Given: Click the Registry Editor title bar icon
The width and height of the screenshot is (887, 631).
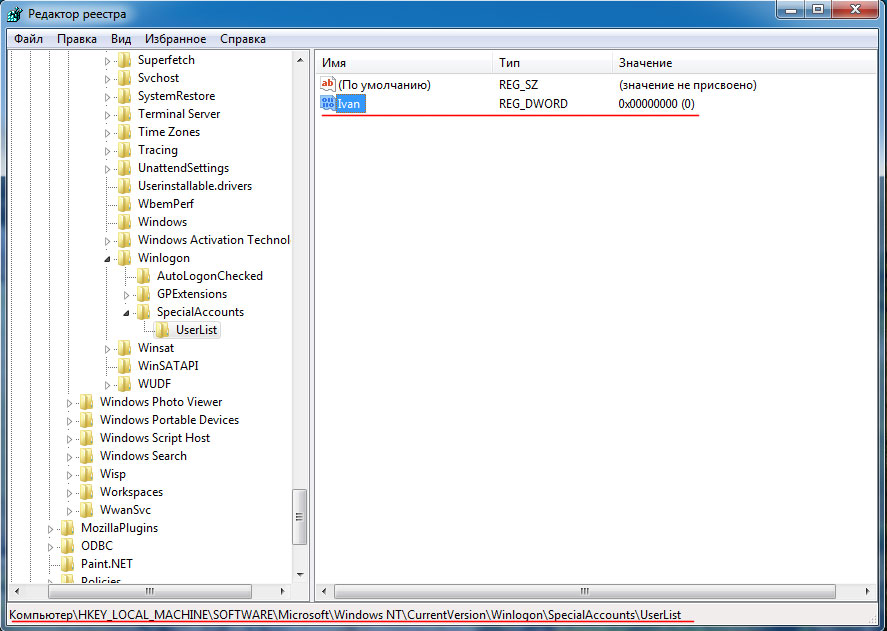Looking at the screenshot, I should point(15,14).
